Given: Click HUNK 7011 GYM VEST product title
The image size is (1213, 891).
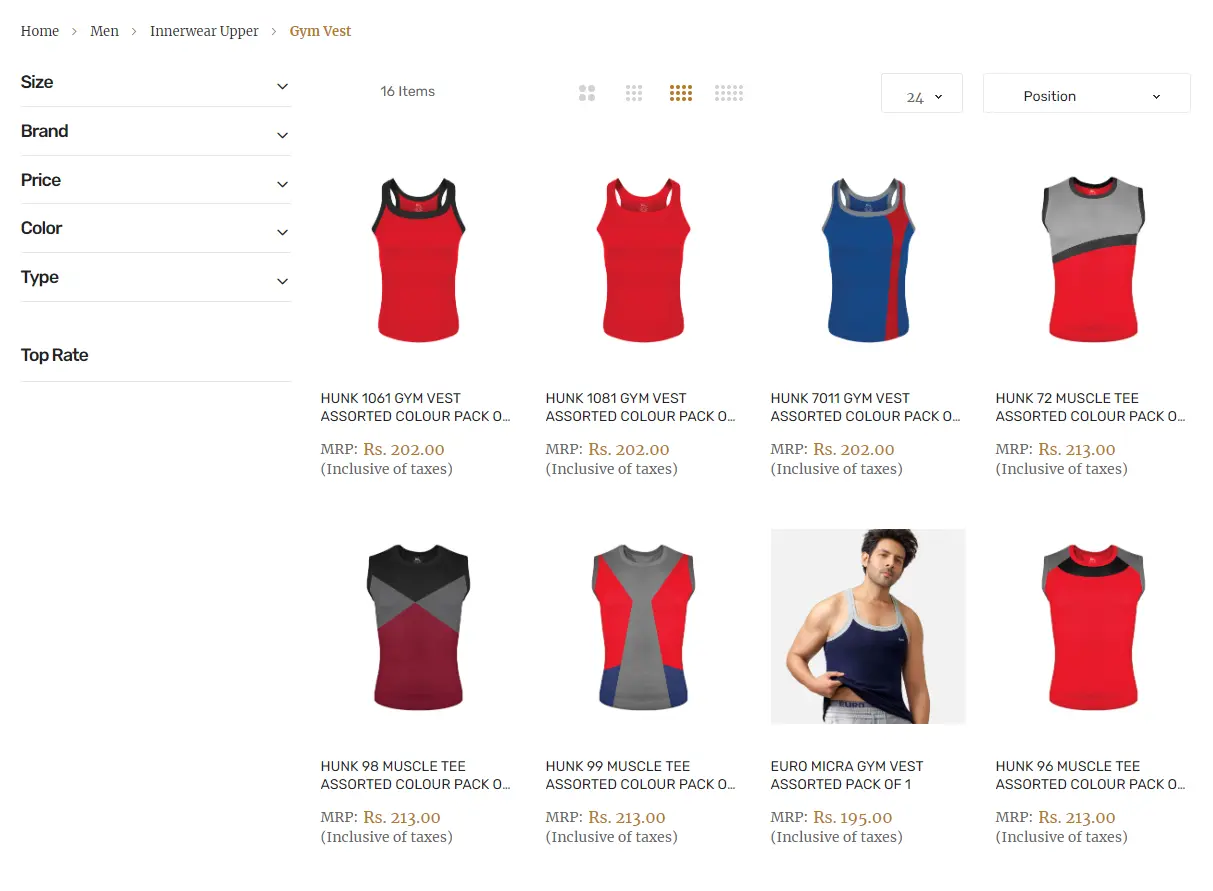Looking at the screenshot, I should point(866,407).
